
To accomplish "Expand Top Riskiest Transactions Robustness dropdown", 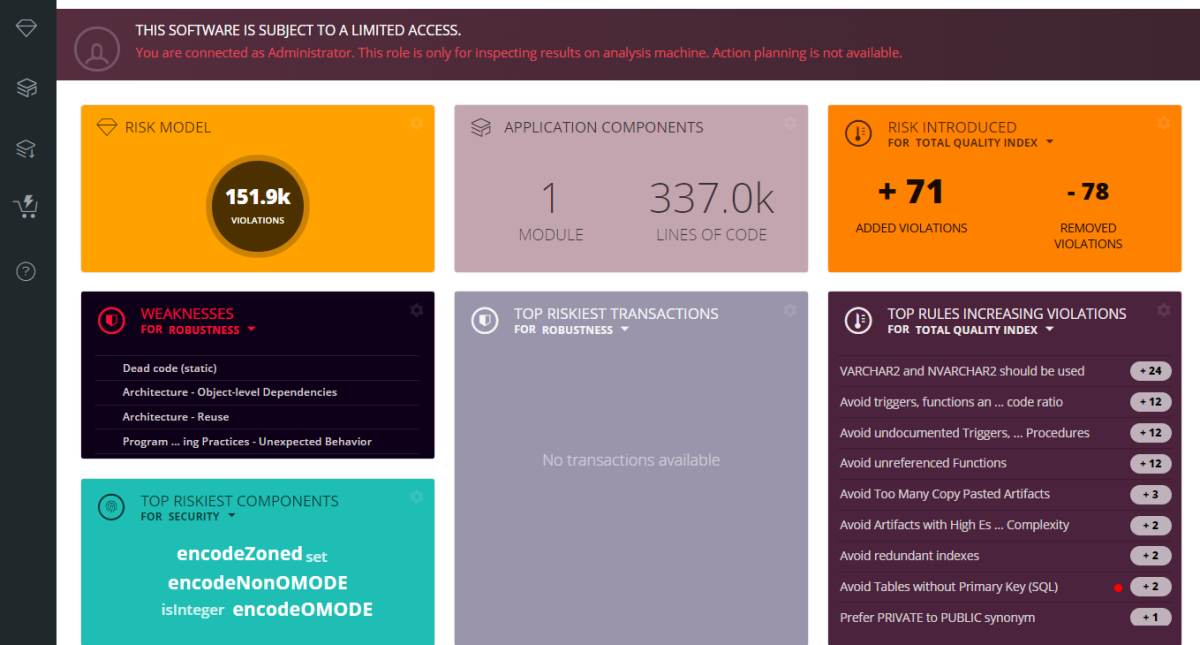I will click(625, 330).
